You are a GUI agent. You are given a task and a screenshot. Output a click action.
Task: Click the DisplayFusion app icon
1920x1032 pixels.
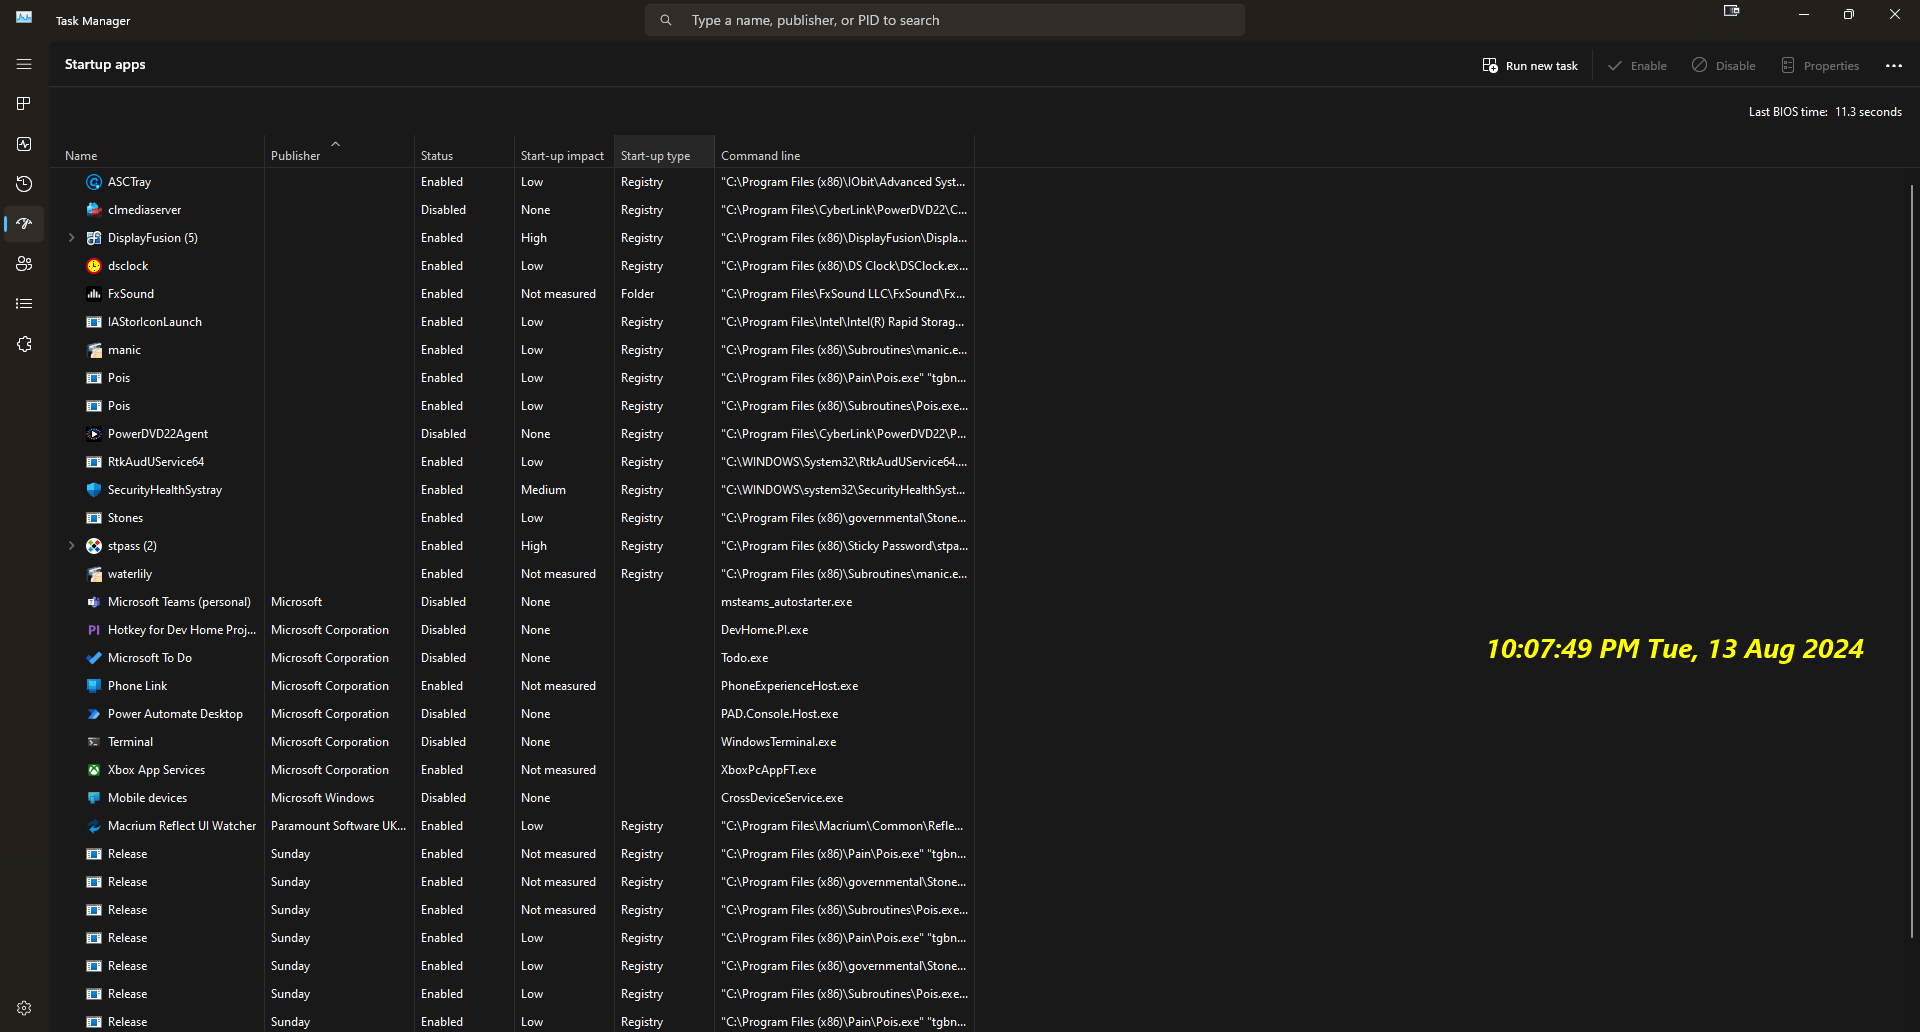(x=94, y=238)
